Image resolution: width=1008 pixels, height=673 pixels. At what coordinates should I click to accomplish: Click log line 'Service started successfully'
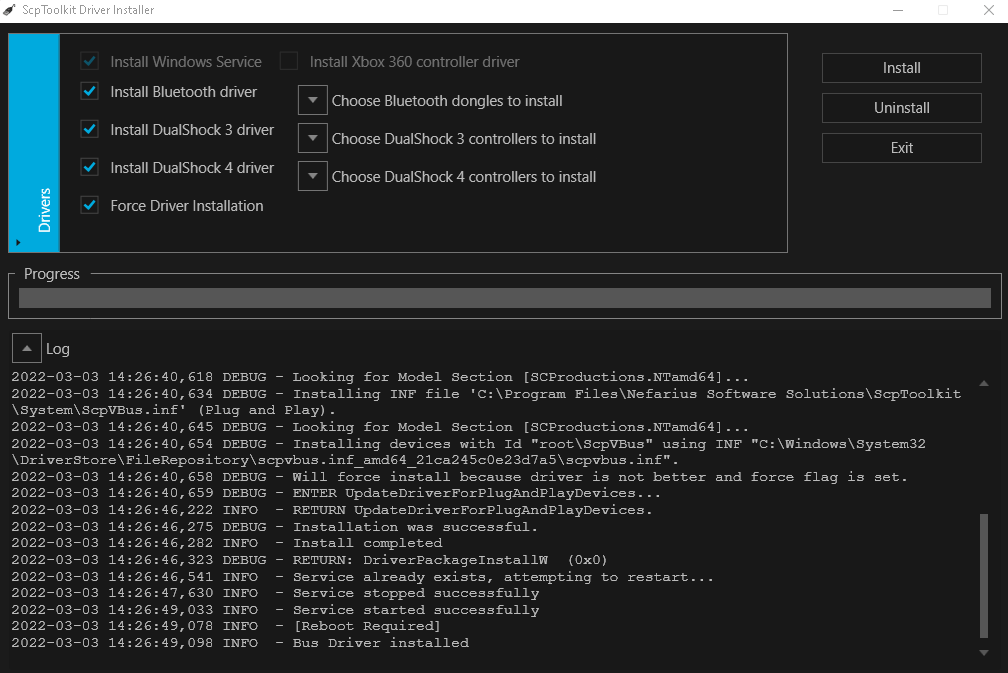point(275,609)
